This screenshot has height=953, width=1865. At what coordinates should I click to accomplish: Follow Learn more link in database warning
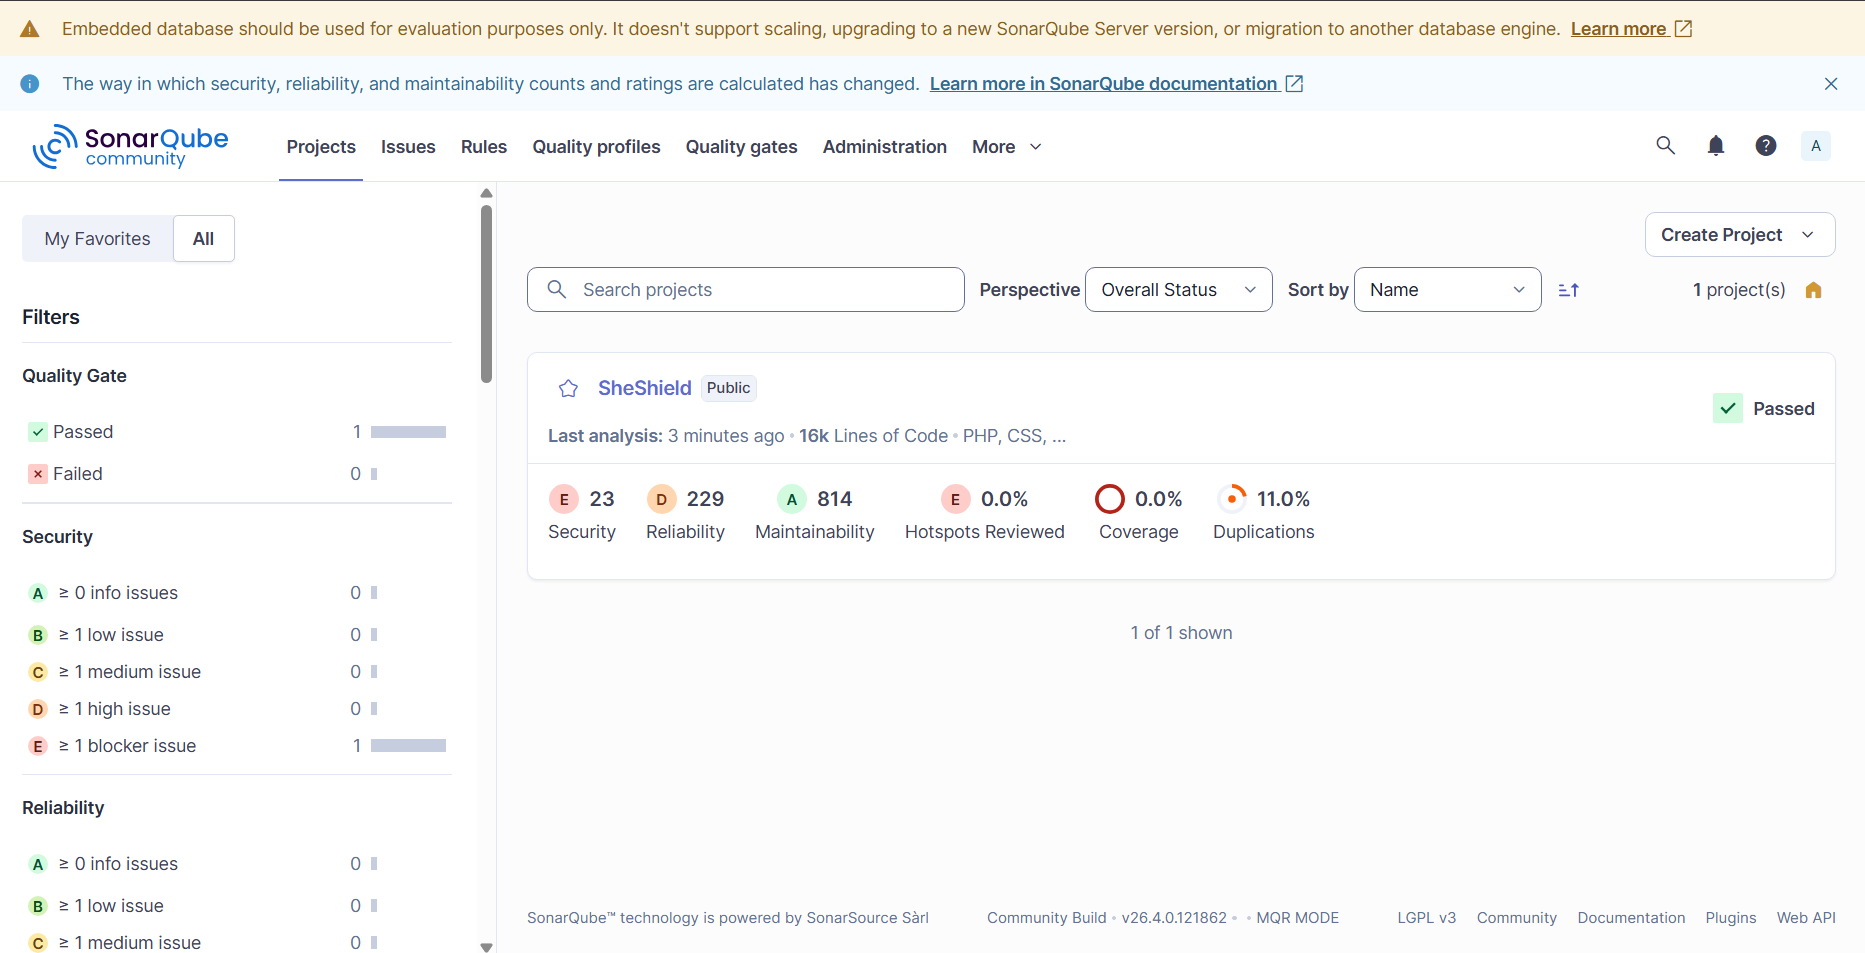tap(1631, 29)
